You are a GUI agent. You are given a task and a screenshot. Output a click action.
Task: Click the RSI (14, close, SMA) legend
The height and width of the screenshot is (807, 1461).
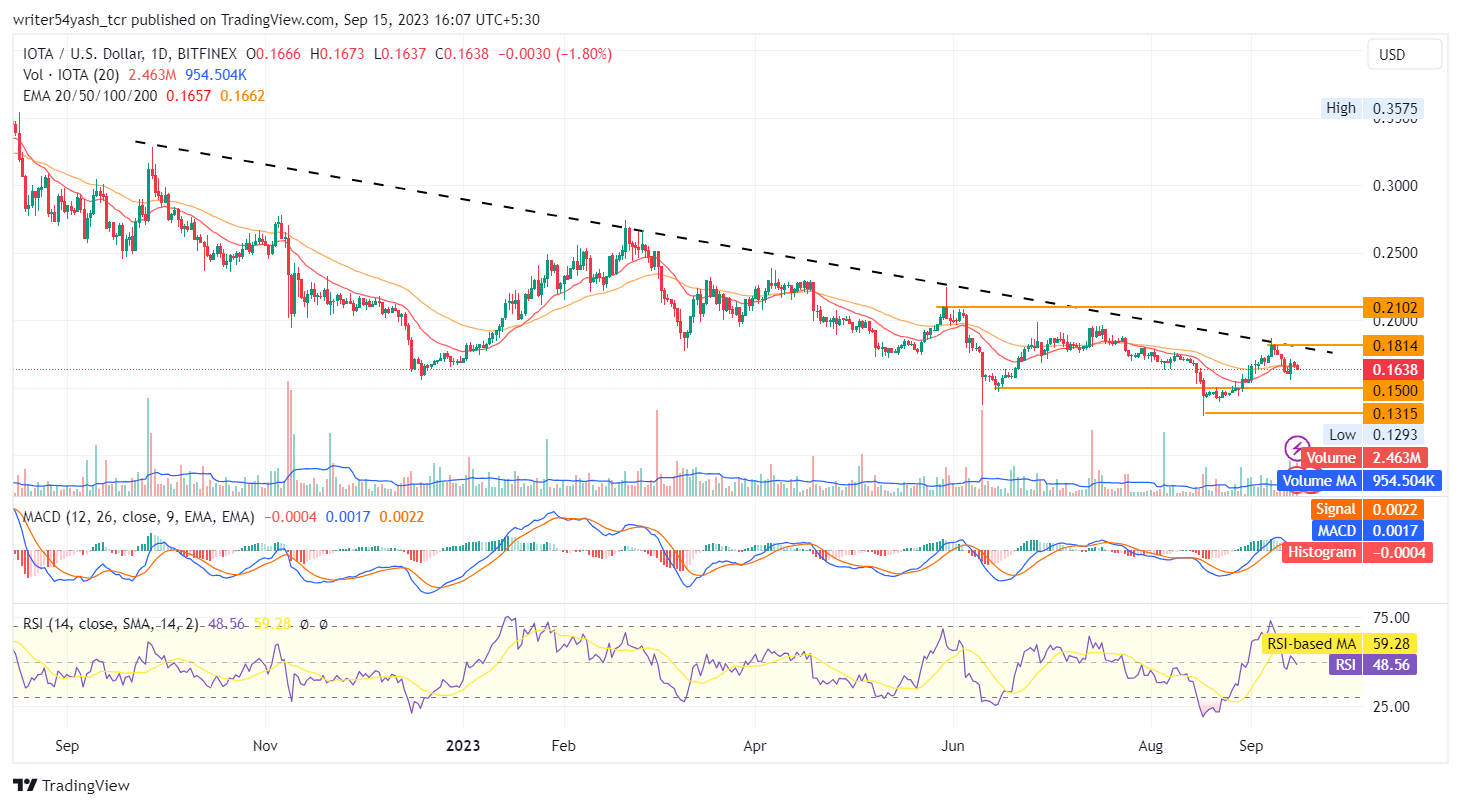[x=110, y=624]
